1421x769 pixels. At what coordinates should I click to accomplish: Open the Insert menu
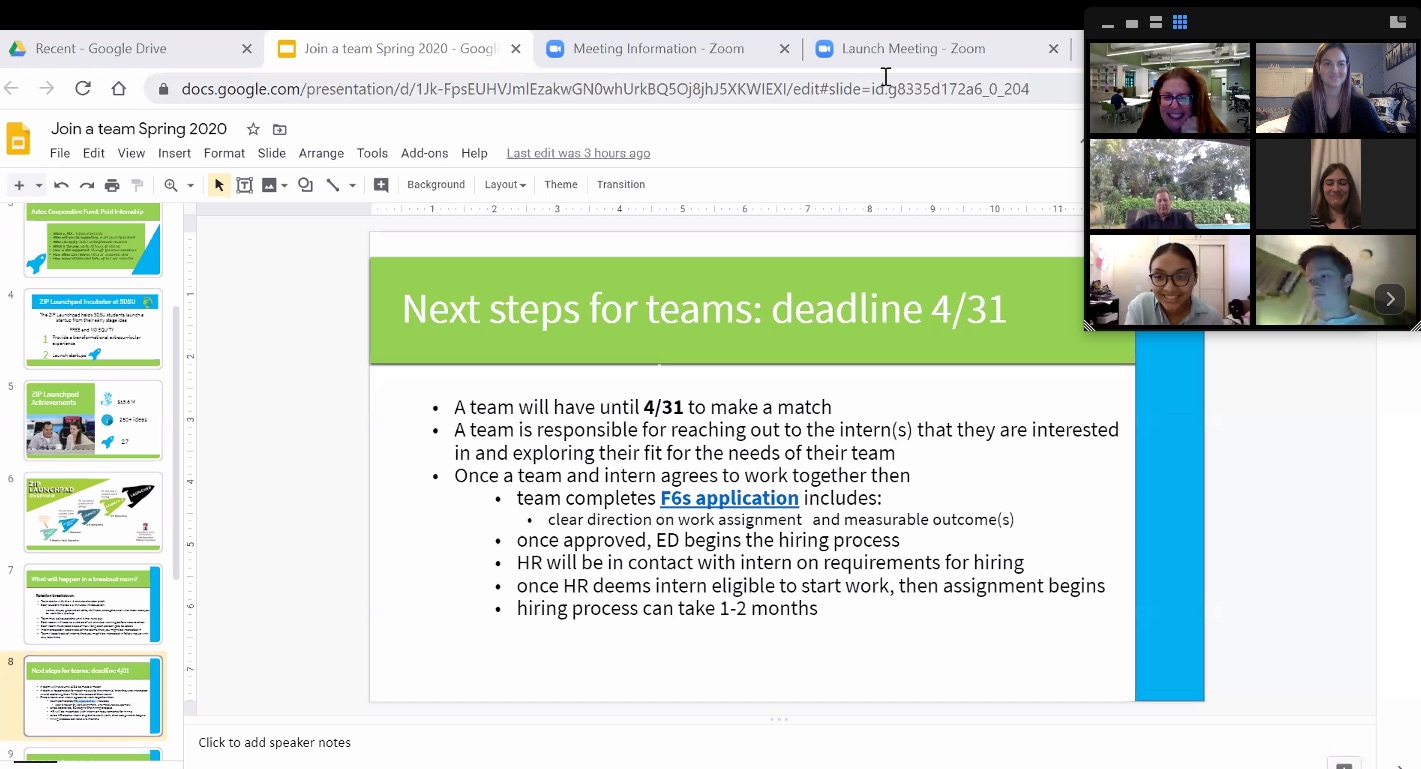(x=174, y=153)
